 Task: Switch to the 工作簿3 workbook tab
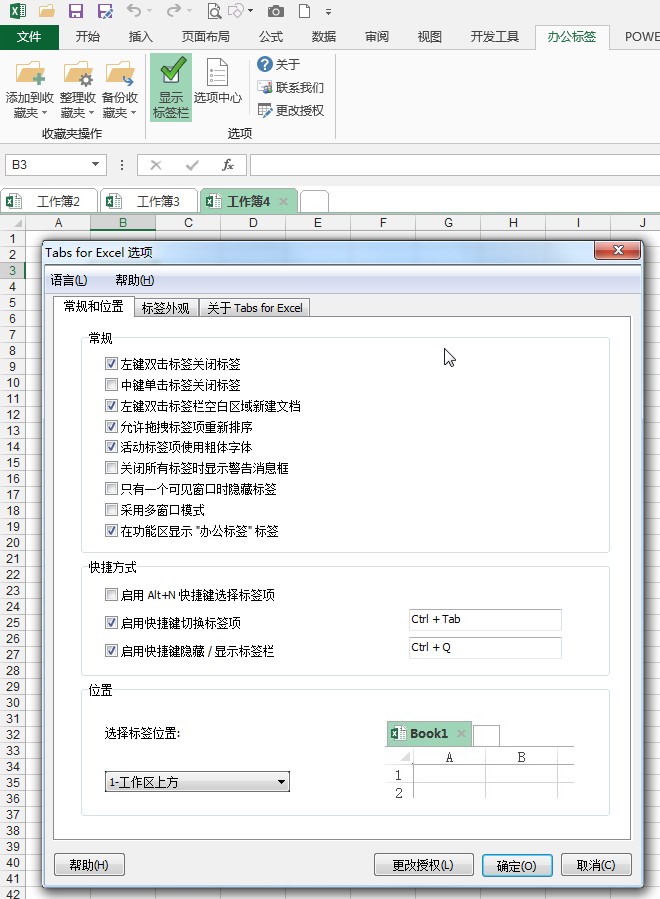pos(150,201)
